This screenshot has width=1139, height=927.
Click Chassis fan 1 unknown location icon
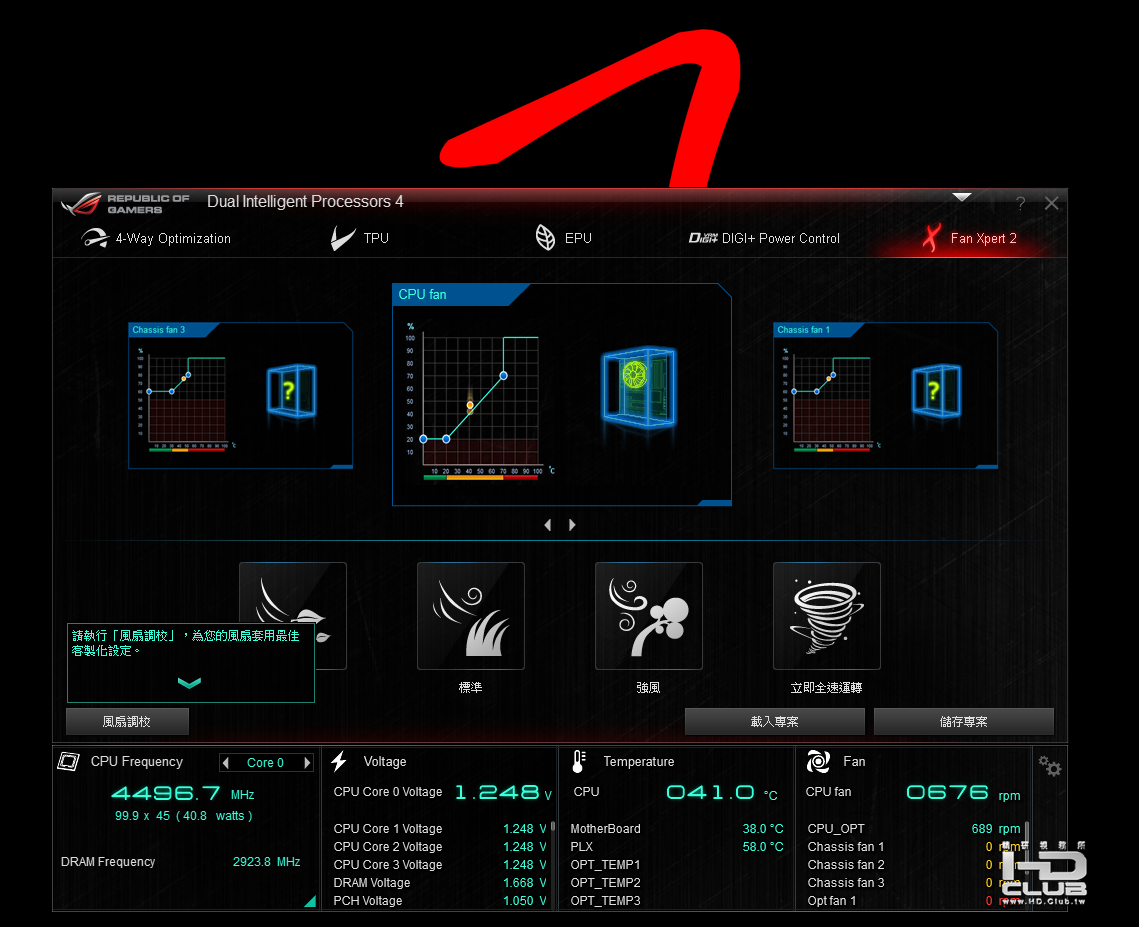tap(937, 392)
